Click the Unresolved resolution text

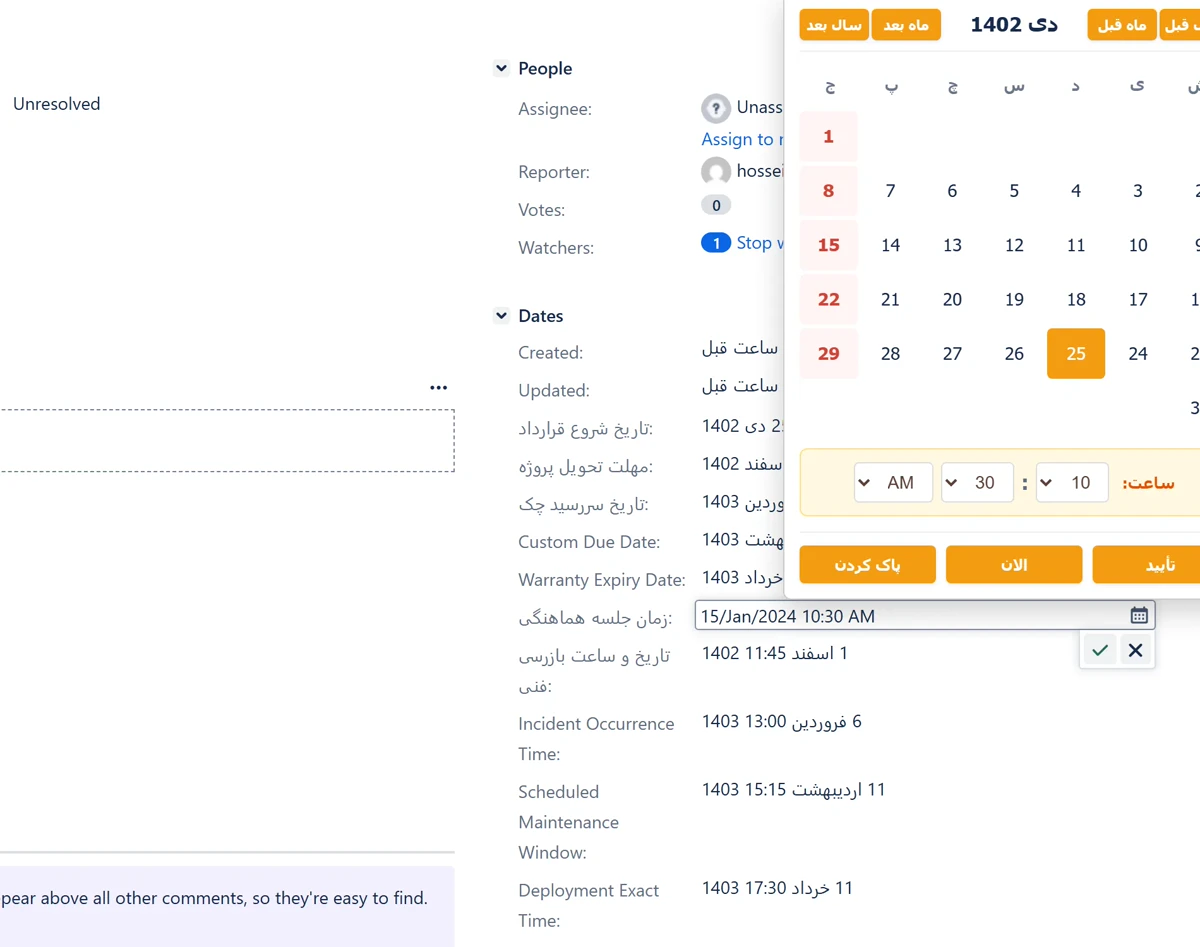(56, 104)
